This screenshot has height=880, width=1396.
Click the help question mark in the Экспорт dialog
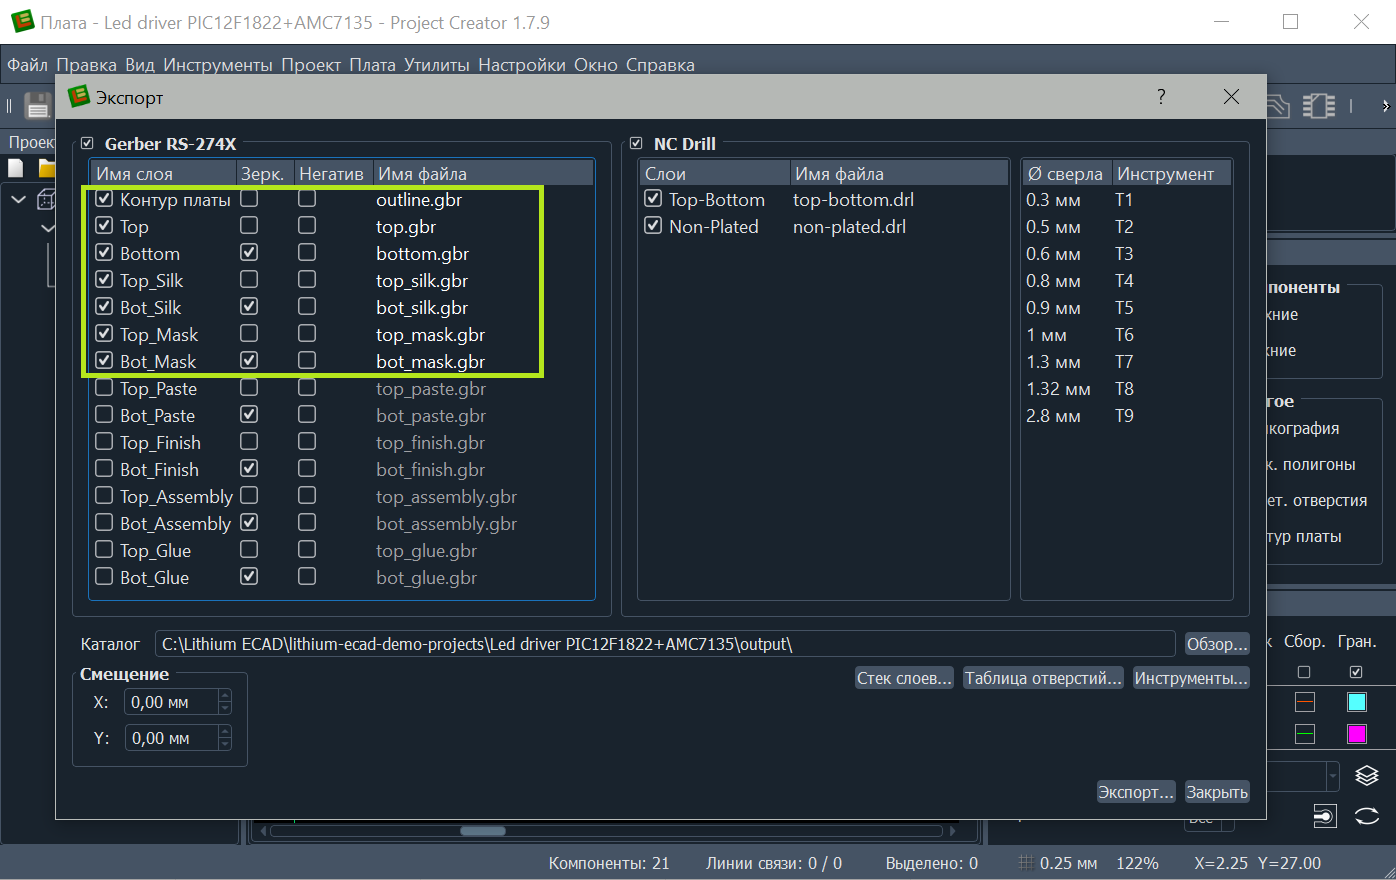[x=1160, y=97]
